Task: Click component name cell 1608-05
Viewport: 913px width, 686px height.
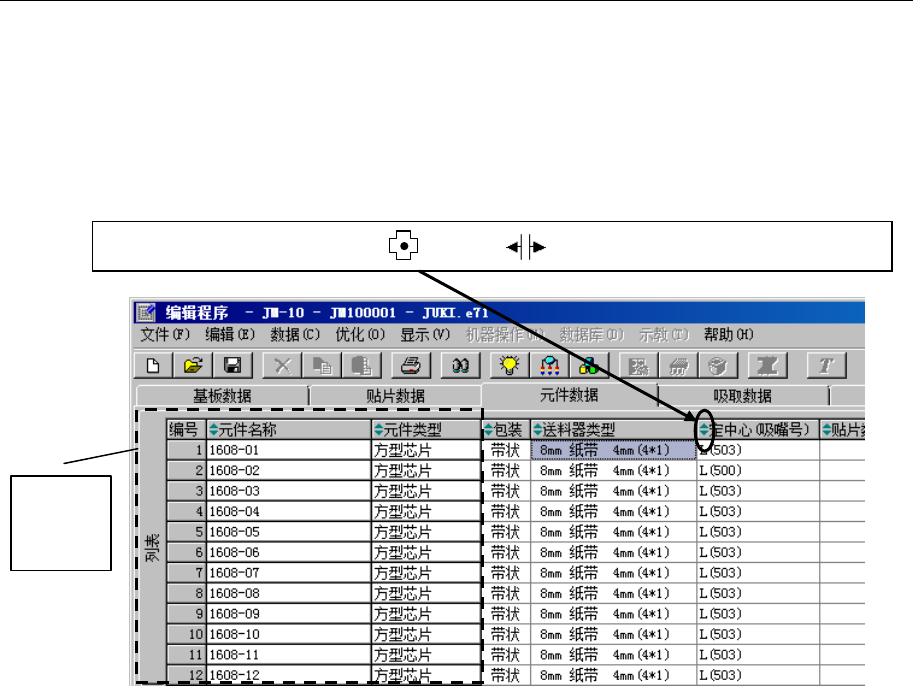Action: tap(289, 532)
